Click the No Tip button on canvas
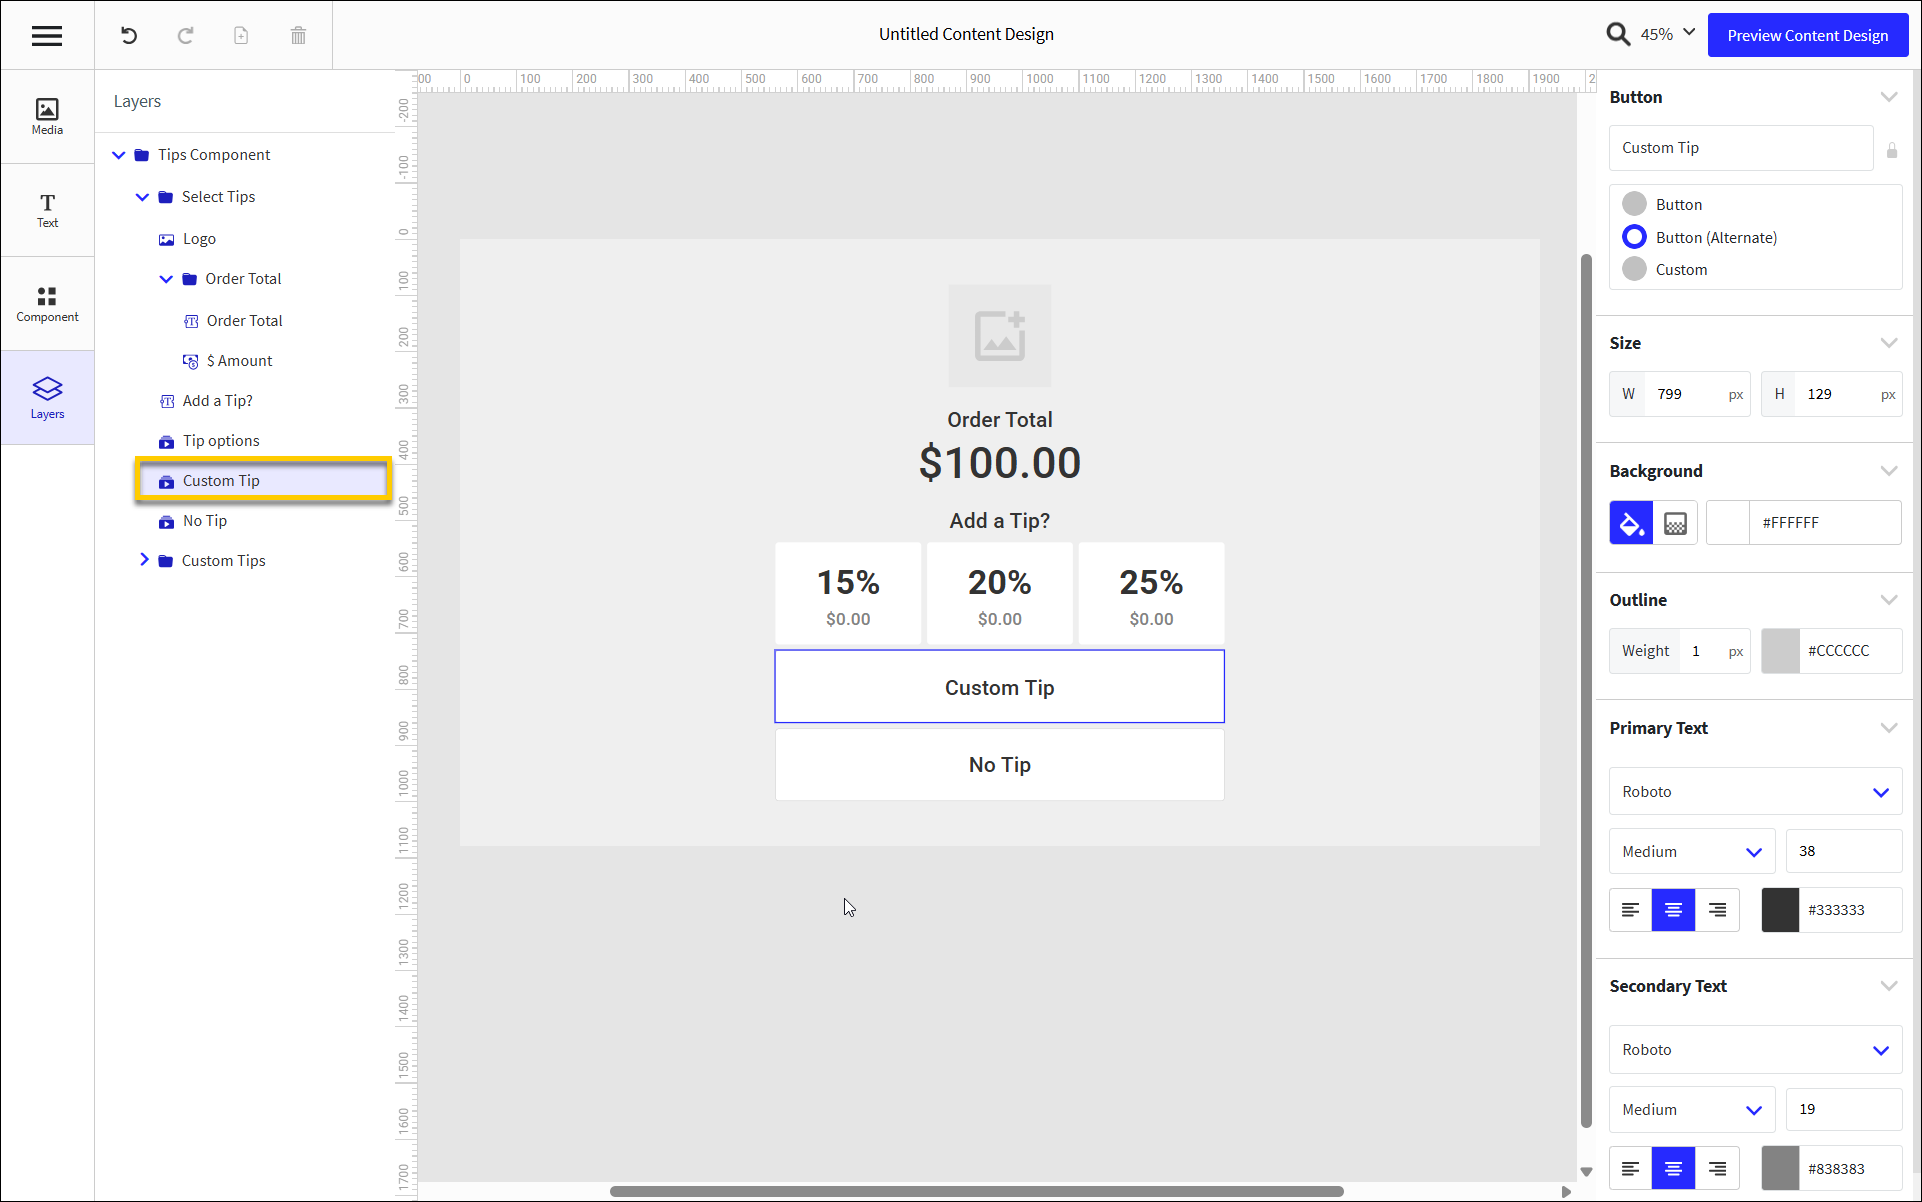 [999, 765]
